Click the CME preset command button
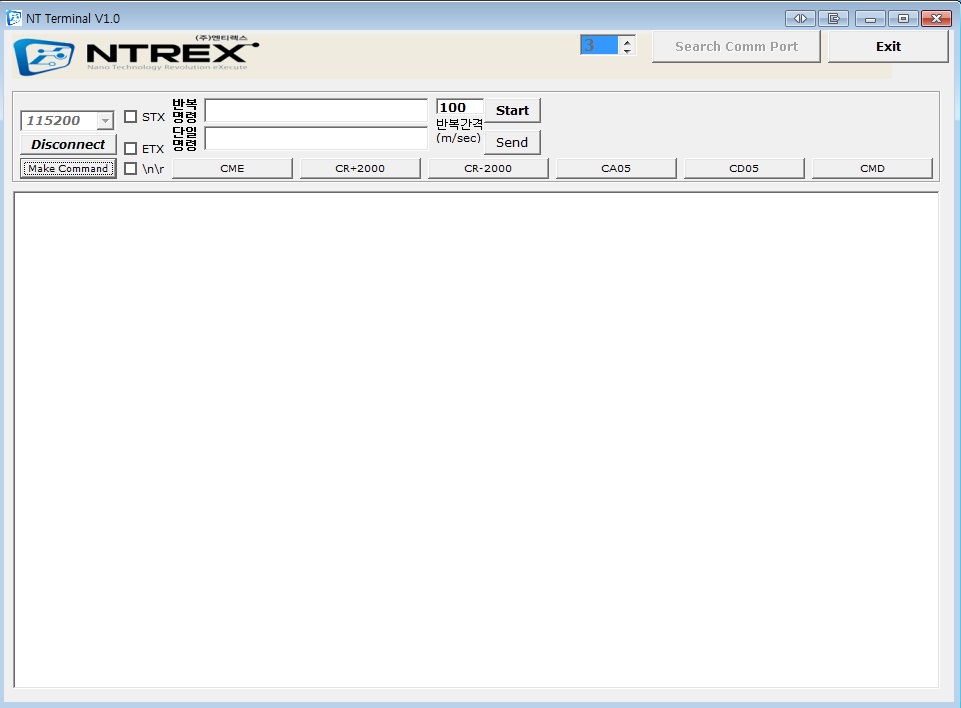The width and height of the screenshot is (961, 708). [232, 169]
